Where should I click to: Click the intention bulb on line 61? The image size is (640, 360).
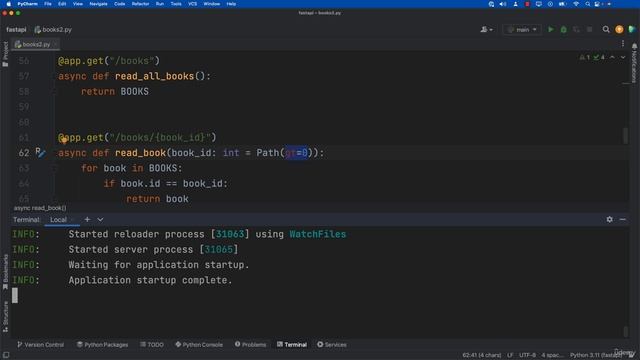pyautogui.click(x=64, y=140)
